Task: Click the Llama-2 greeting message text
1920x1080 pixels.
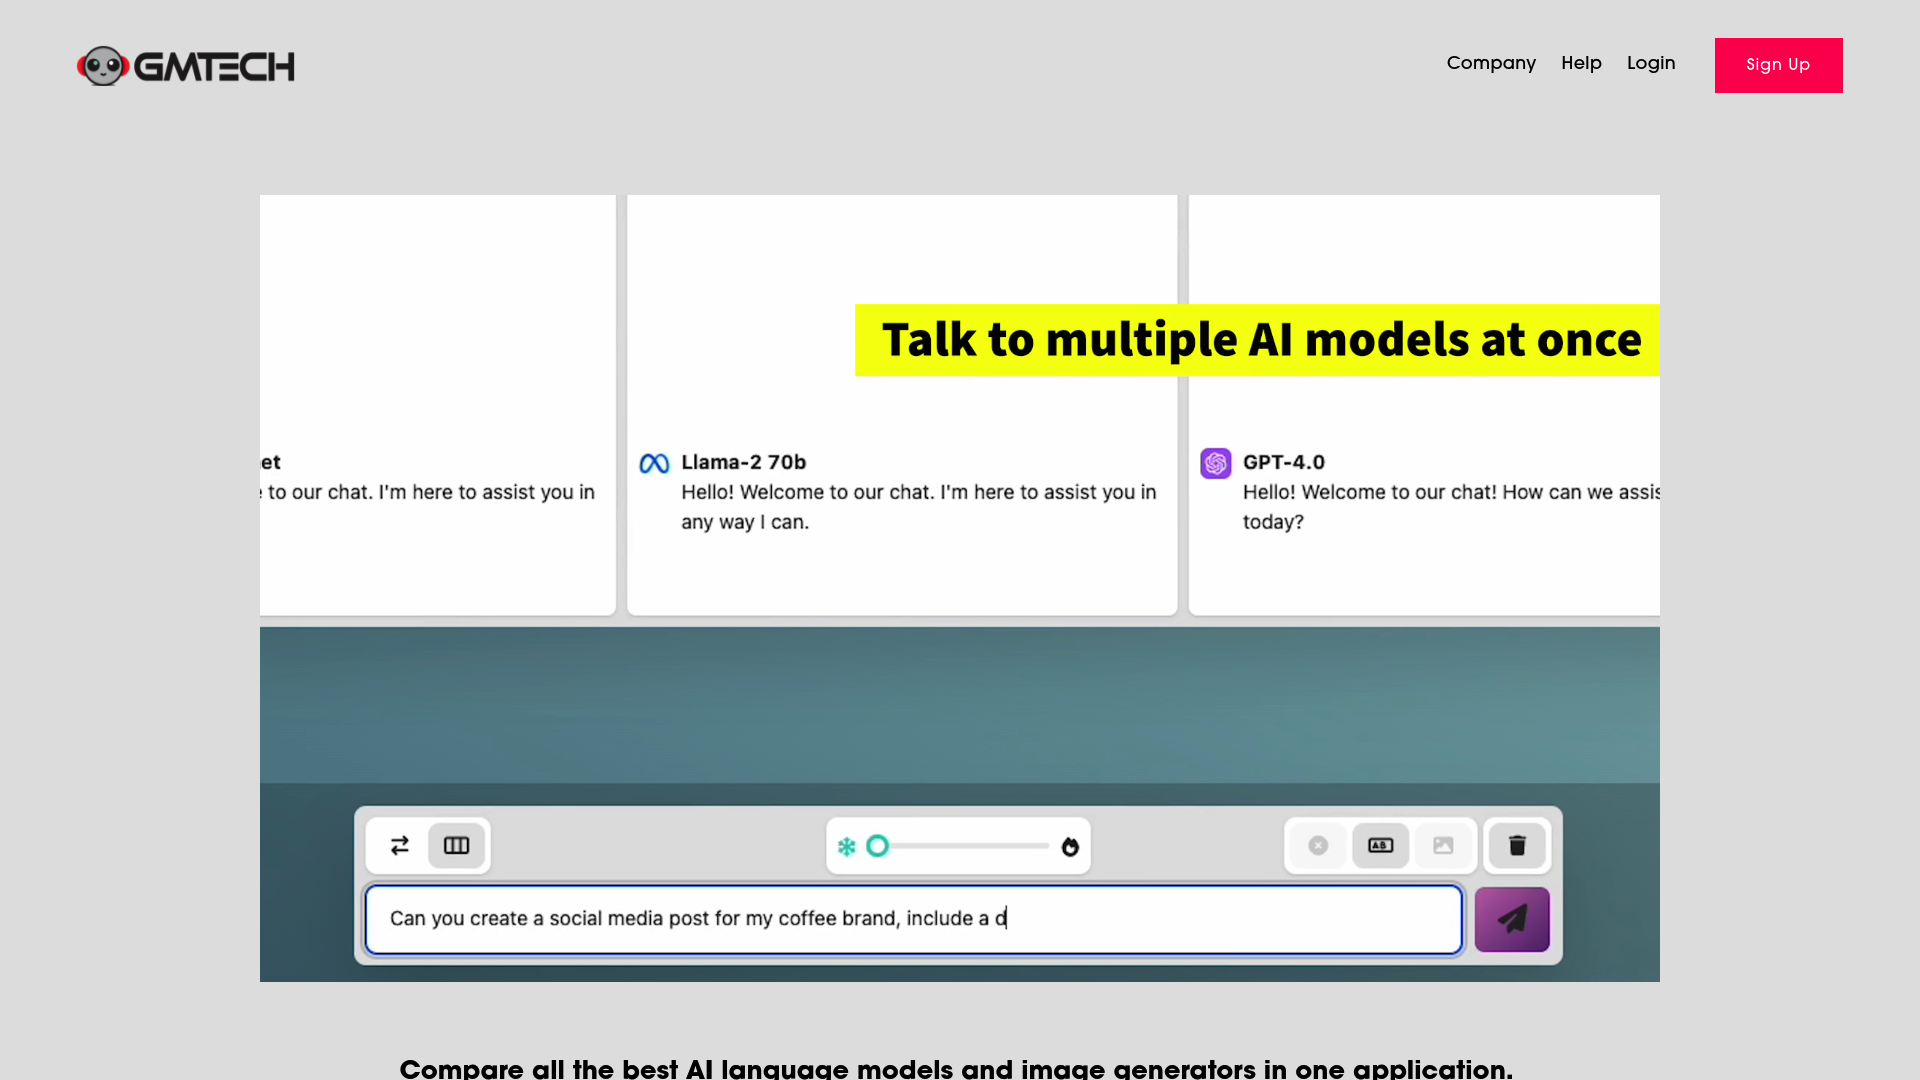Action: (x=919, y=507)
